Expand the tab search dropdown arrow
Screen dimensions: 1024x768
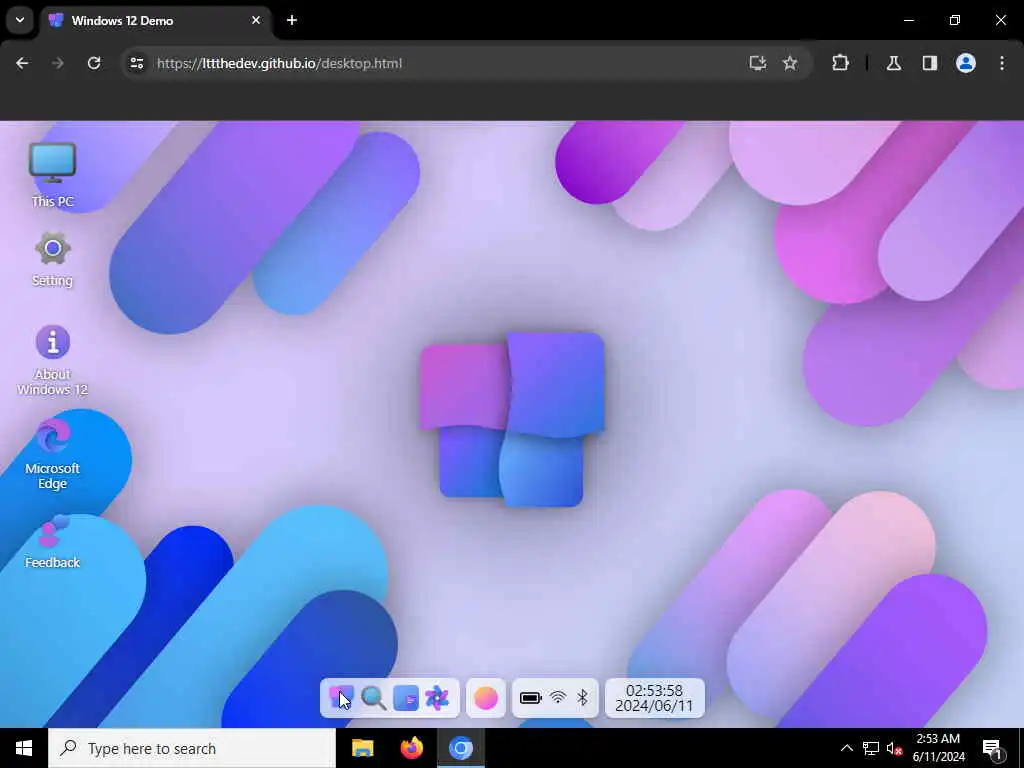[20, 20]
